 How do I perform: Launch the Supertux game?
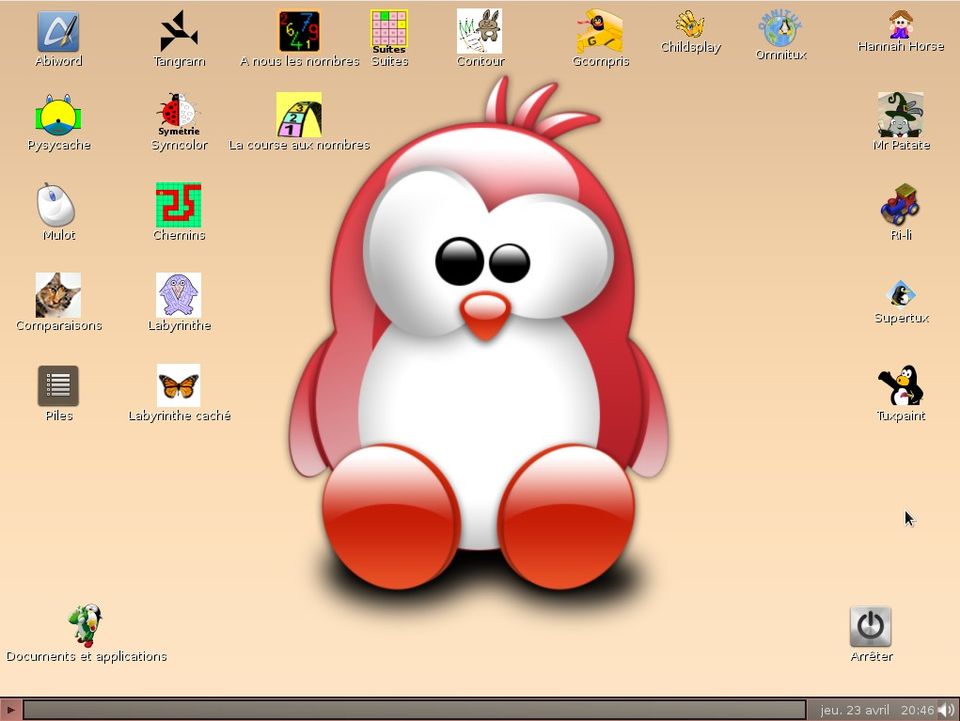tap(901, 296)
